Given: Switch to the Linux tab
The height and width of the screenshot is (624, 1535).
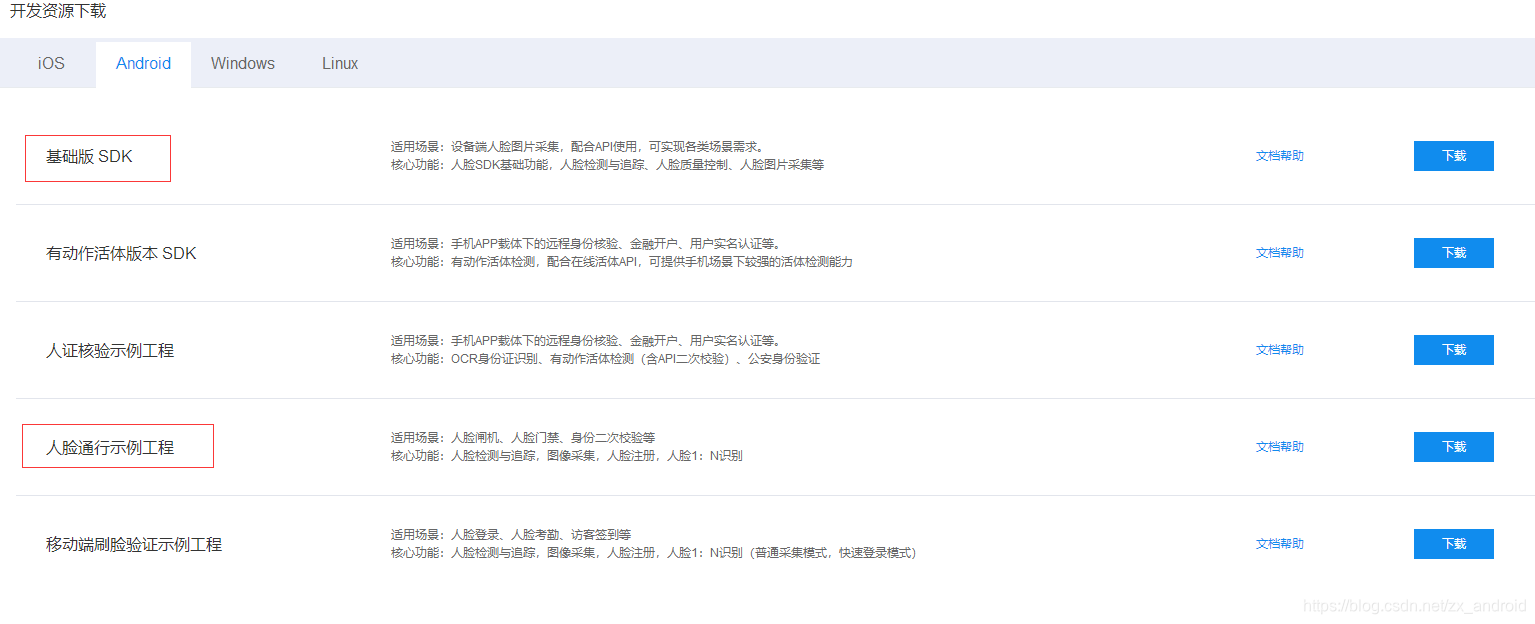Looking at the screenshot, I should tap(340, 63).
